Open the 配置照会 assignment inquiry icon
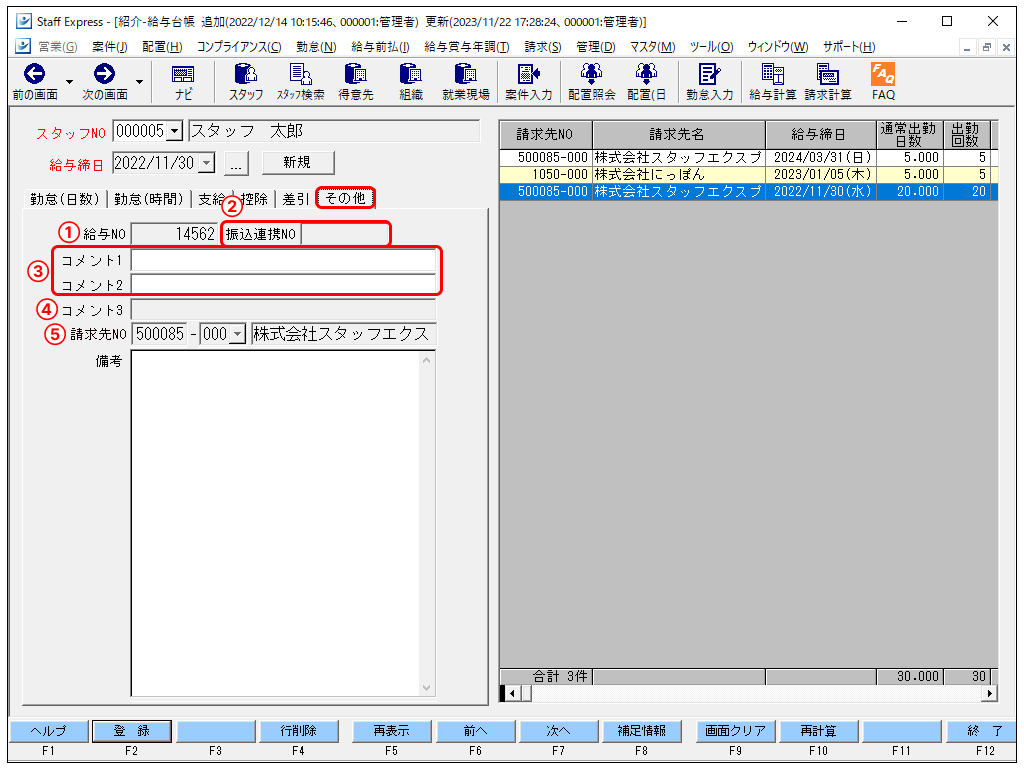The height and width of the screenshot is (768, 1024). click(x=592, y=75)
